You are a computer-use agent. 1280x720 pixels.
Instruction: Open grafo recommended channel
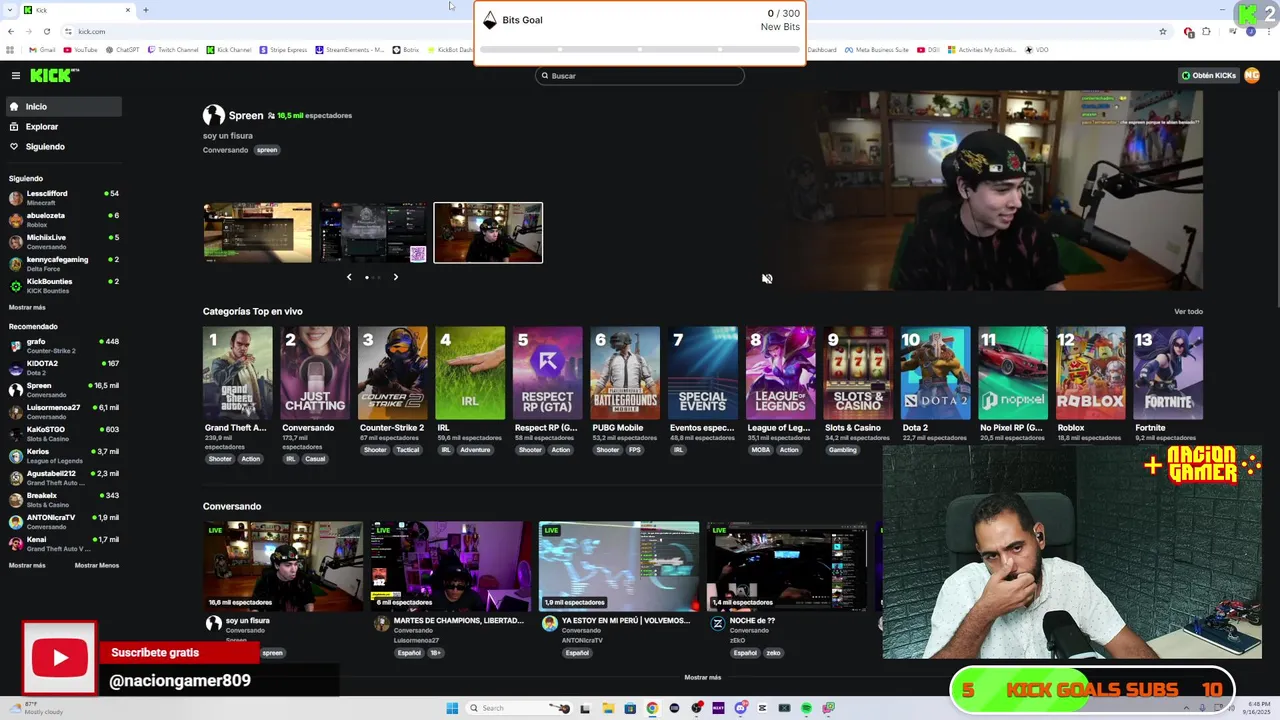pyautogui.click(x=62, y=345)
